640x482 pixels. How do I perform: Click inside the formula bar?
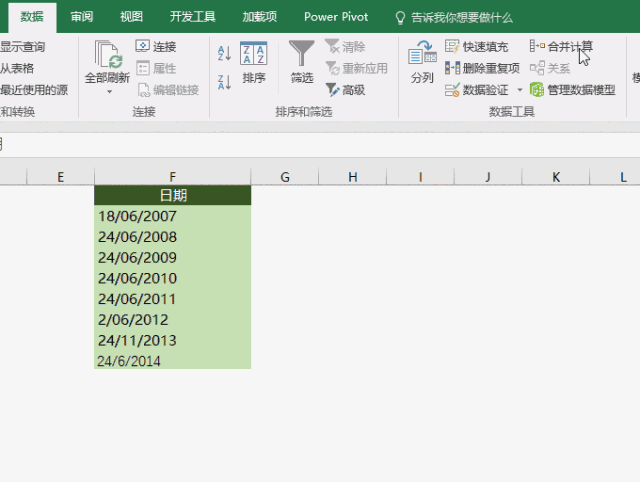click(320, 145)
